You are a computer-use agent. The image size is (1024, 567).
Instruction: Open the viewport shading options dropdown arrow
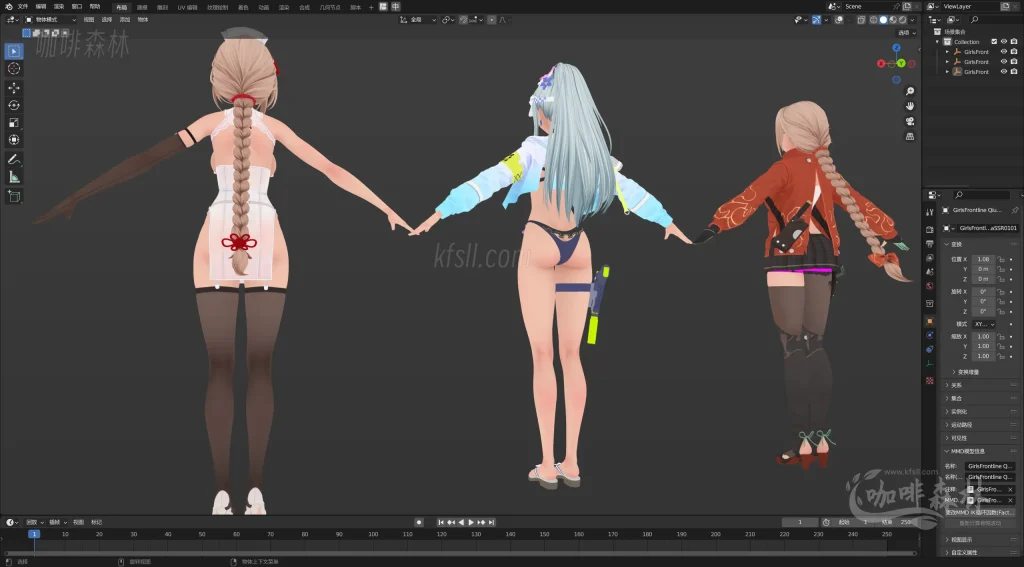pos(912,20)
